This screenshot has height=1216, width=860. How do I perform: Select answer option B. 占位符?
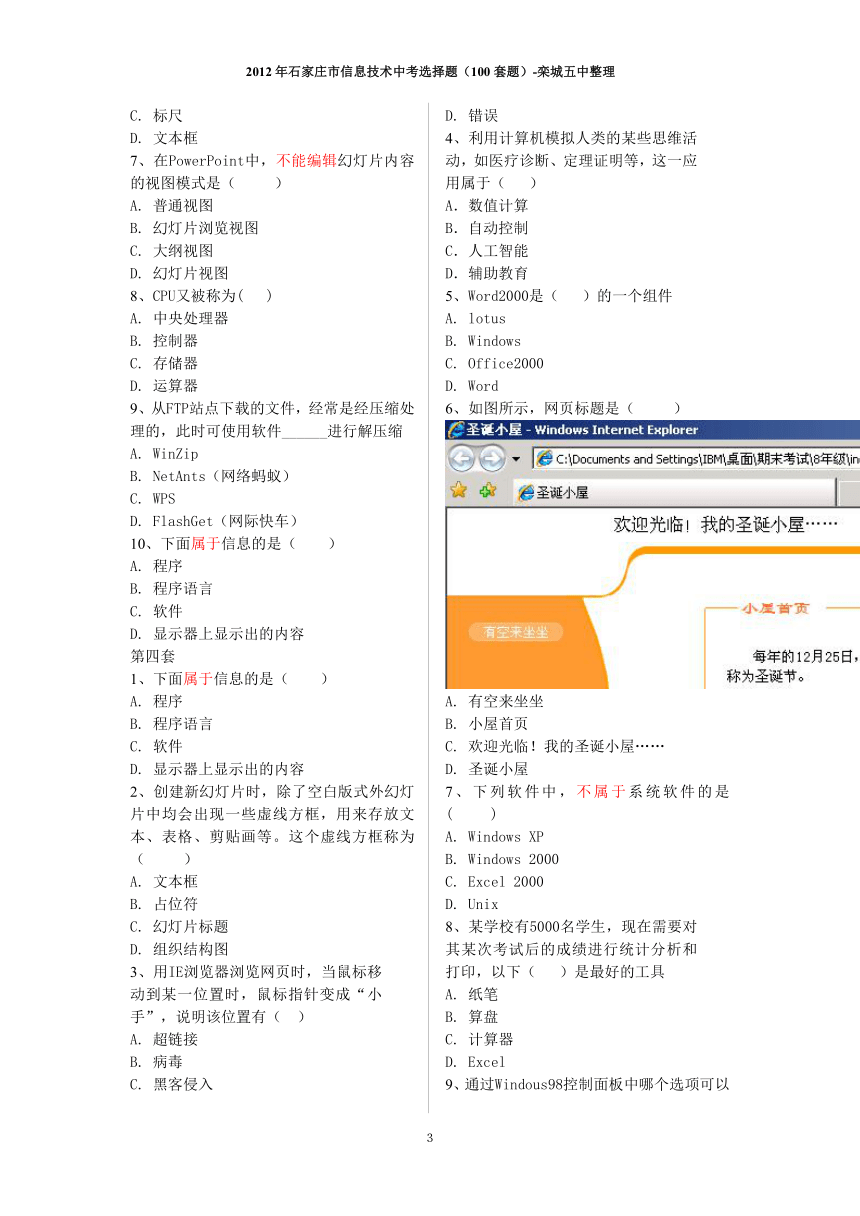click(x=164, y=904)
